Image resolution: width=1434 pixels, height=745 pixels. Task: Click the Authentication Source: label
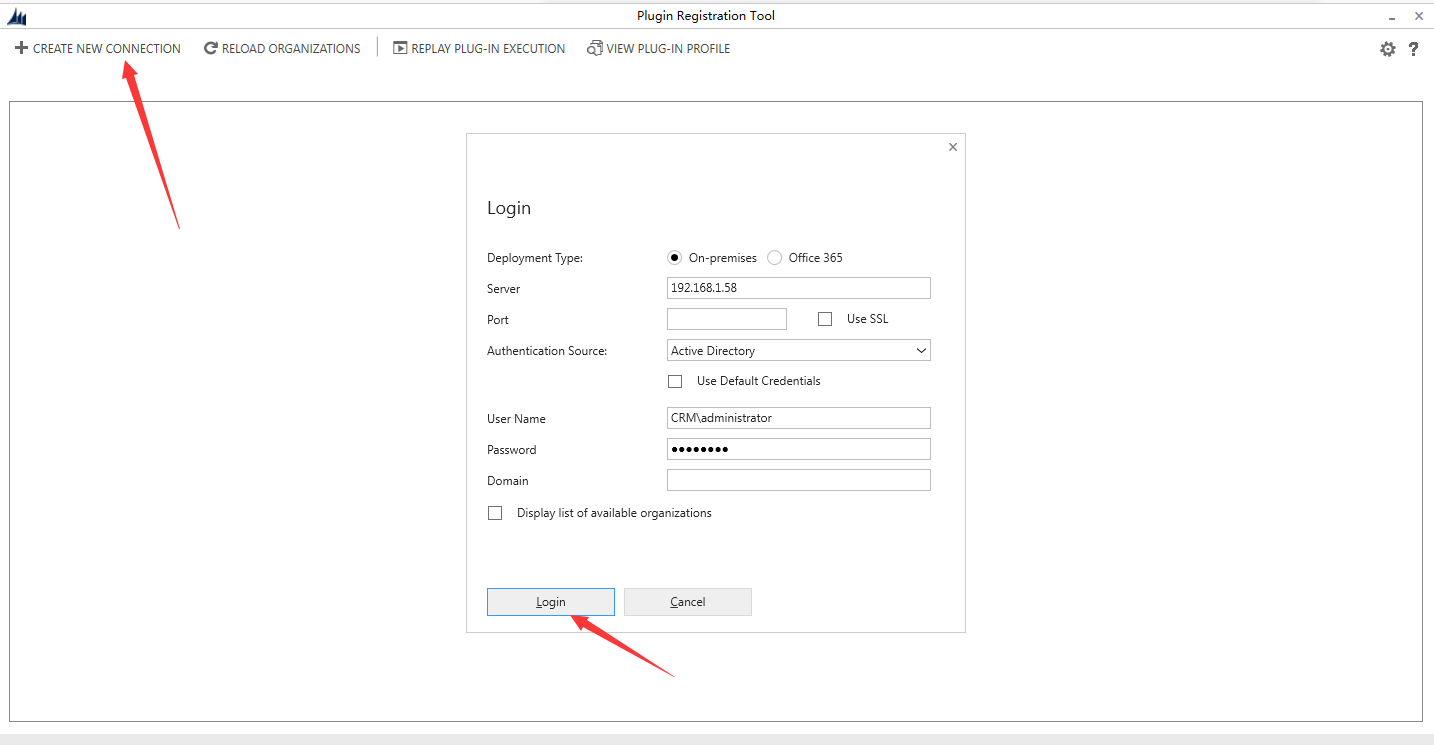click(x=547, y=351)
